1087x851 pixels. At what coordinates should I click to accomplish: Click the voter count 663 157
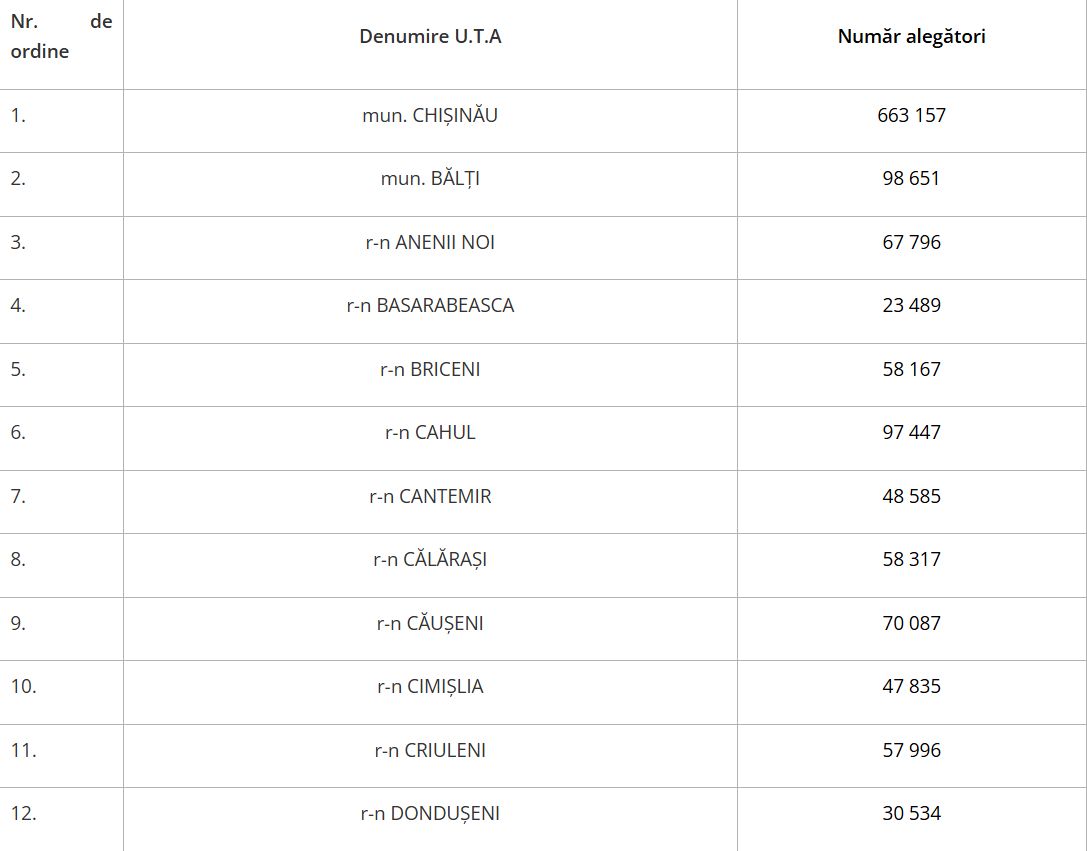[912, 115]
